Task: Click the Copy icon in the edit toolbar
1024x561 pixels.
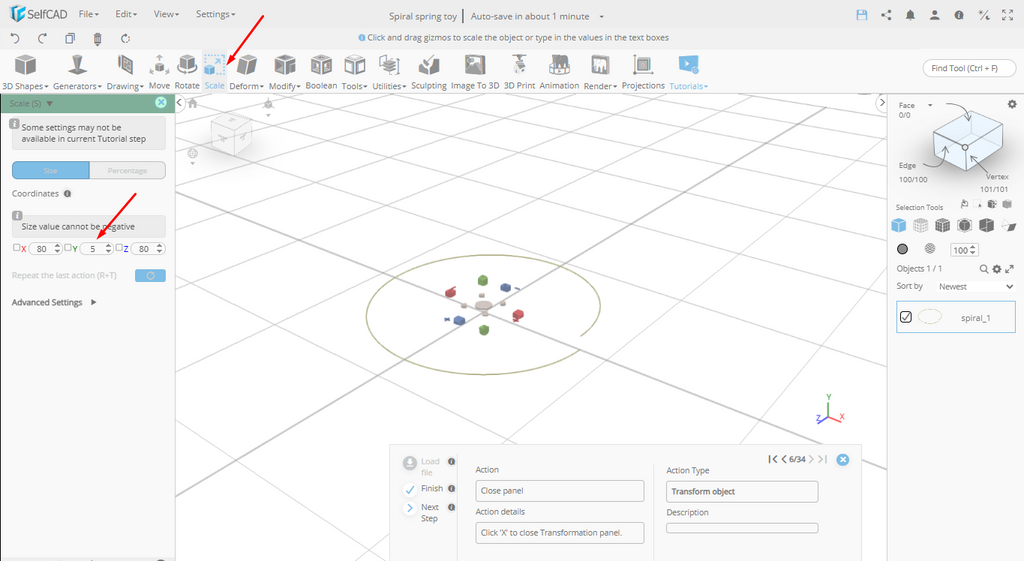Action: [x=70, y=39]
